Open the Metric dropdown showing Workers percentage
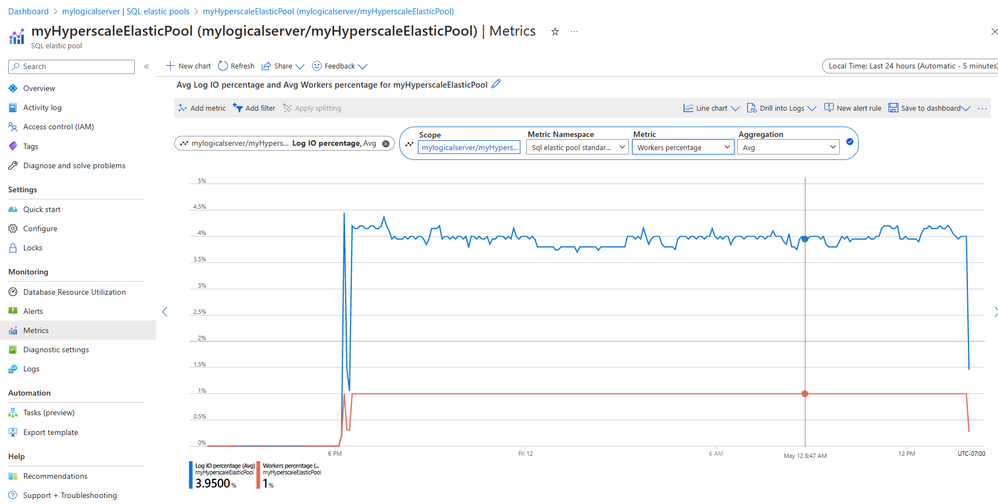Image resolution: width=998 pixels, height=504 pixels. (683, 147)
